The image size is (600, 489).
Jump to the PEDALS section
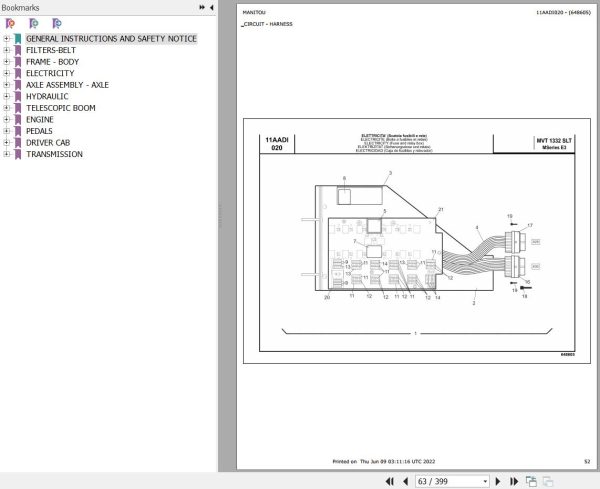coord(39,131)
